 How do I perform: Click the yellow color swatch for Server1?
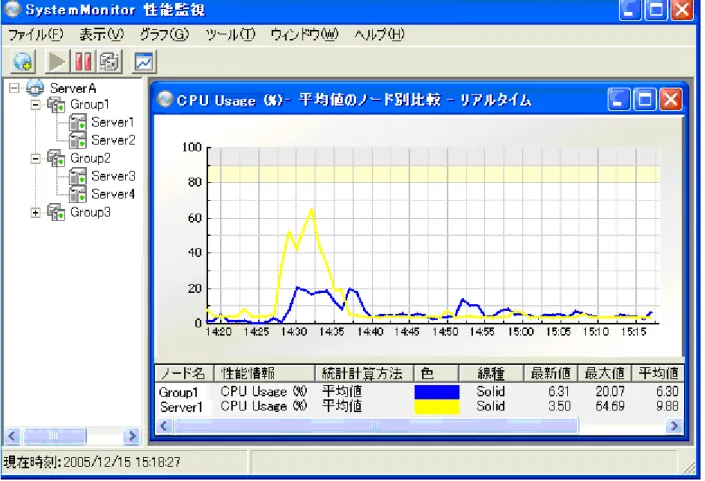click(437, 406)
